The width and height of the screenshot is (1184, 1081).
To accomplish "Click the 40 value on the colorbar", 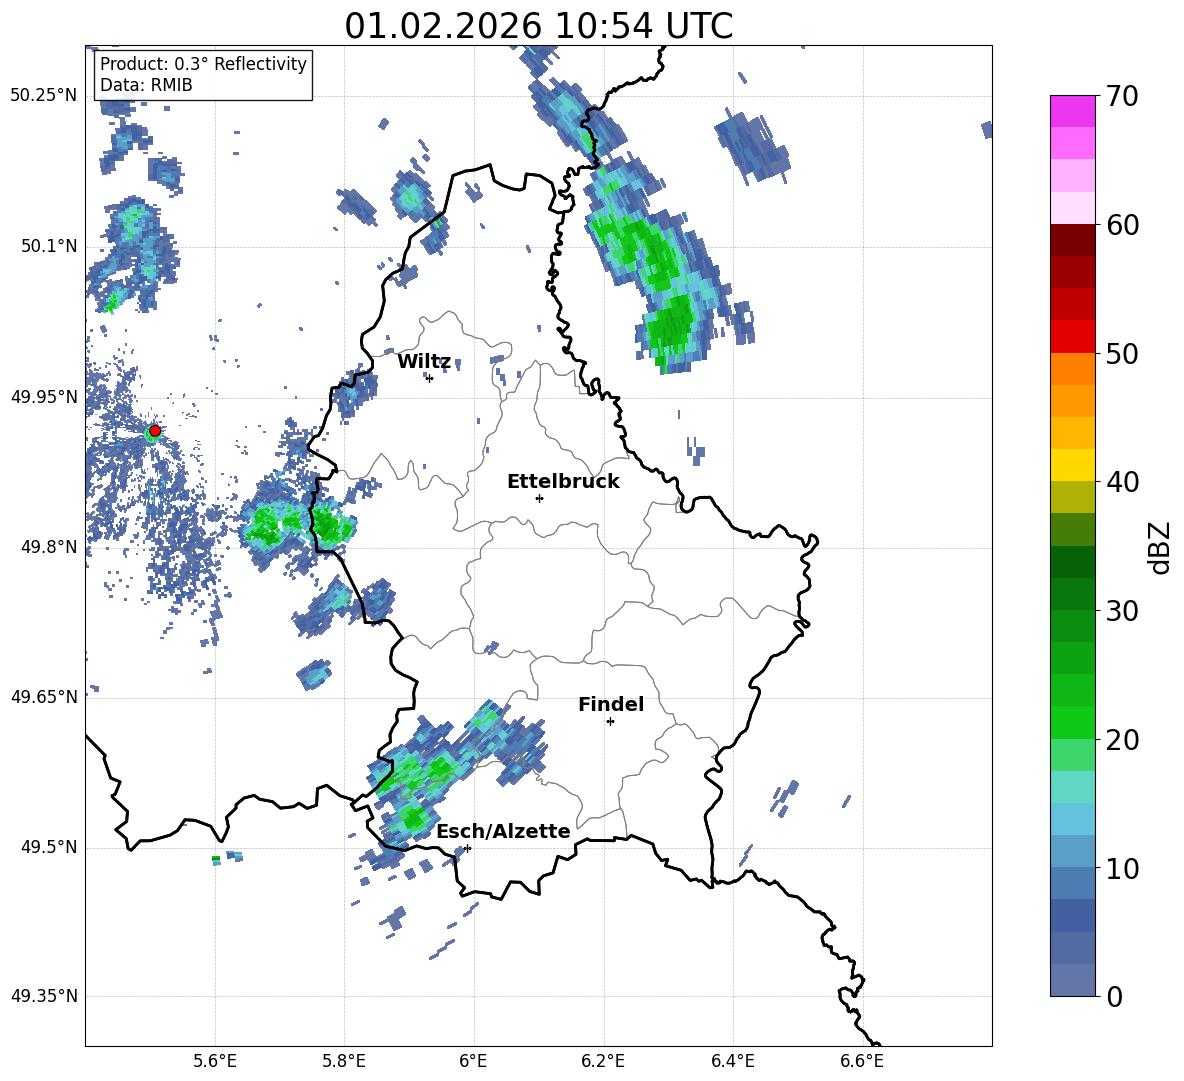I will 1122,482.
